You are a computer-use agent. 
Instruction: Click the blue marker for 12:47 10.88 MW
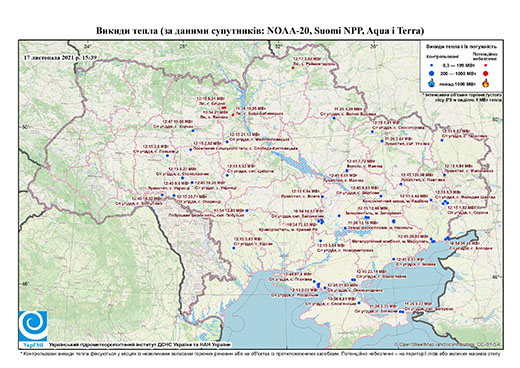click(x=193, y=131)
